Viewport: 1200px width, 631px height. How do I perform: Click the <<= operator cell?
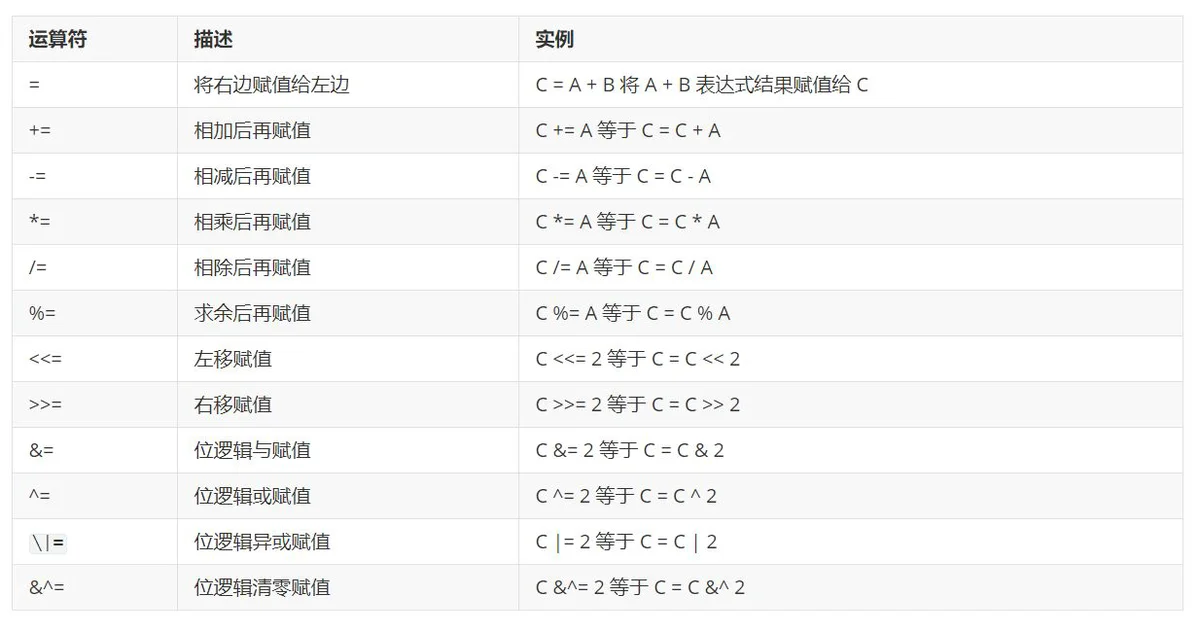pyautogui.click(x=46, y=359)
